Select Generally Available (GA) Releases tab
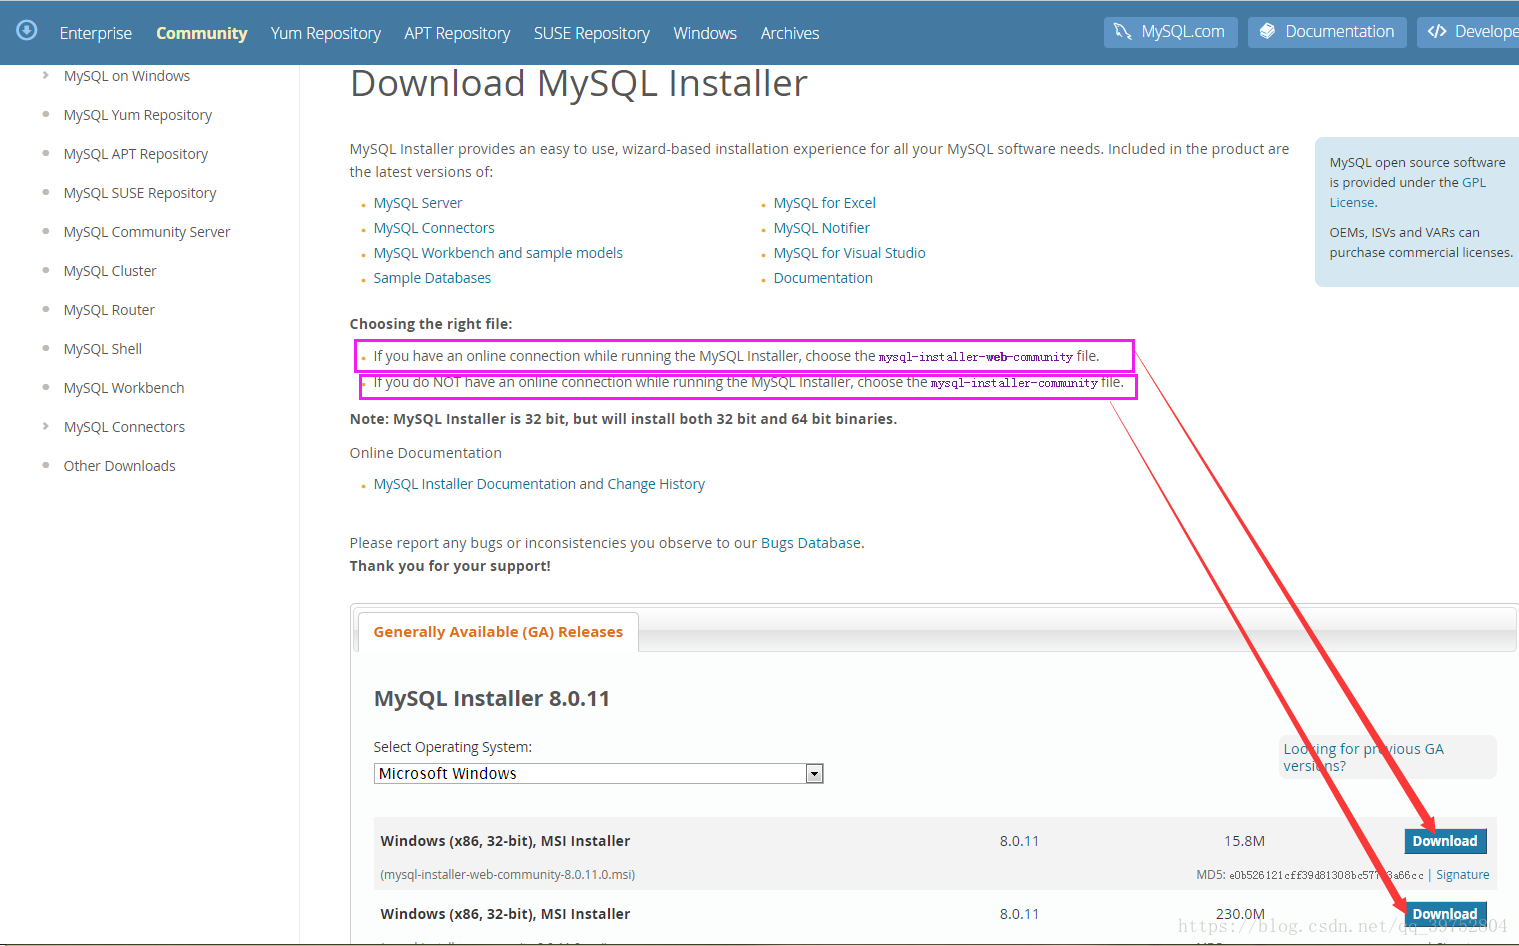This screenshot has width=1519, height=946. [497, 632]
